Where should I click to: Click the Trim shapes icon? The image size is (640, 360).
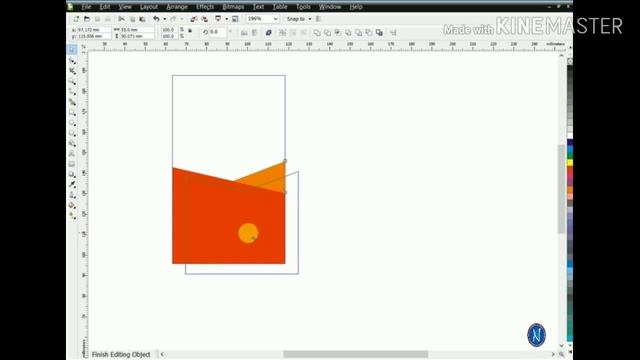coord(327,33)
